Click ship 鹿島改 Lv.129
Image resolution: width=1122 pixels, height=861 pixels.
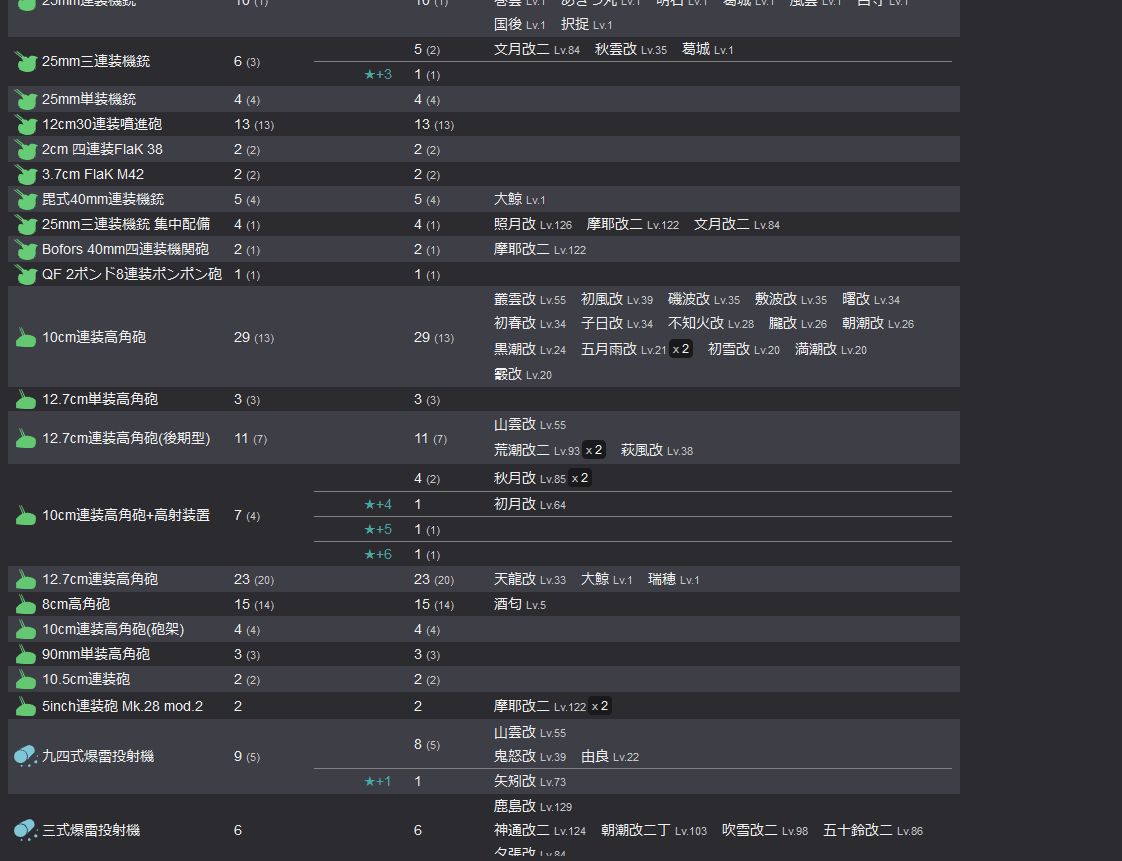(x=533, y=807)
